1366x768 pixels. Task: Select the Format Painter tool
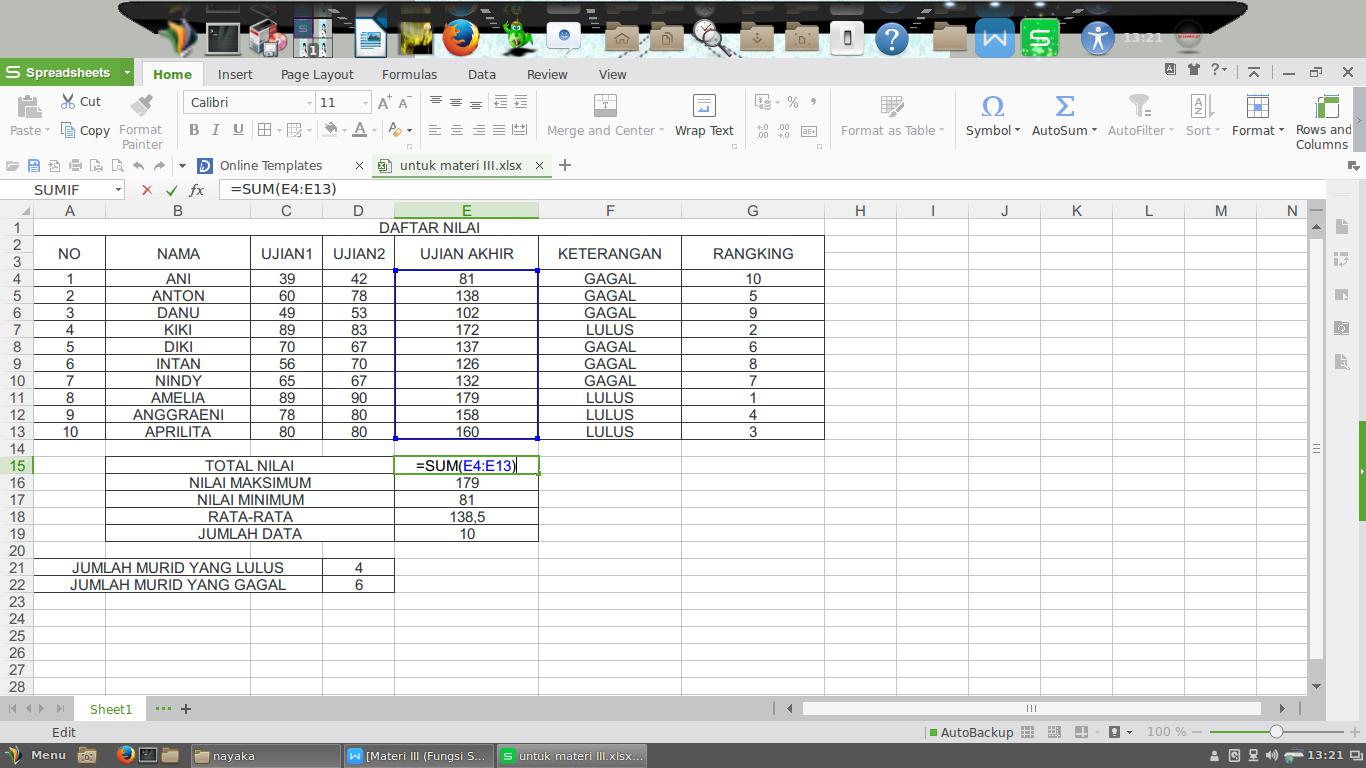(141, 118)
